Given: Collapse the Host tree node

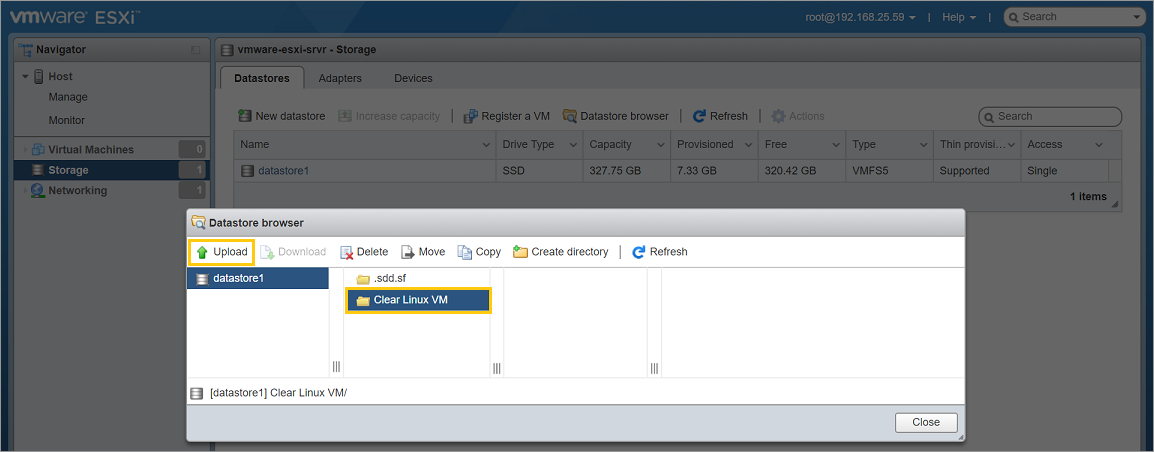Looking at the screenshot, I should pos(26,76).
